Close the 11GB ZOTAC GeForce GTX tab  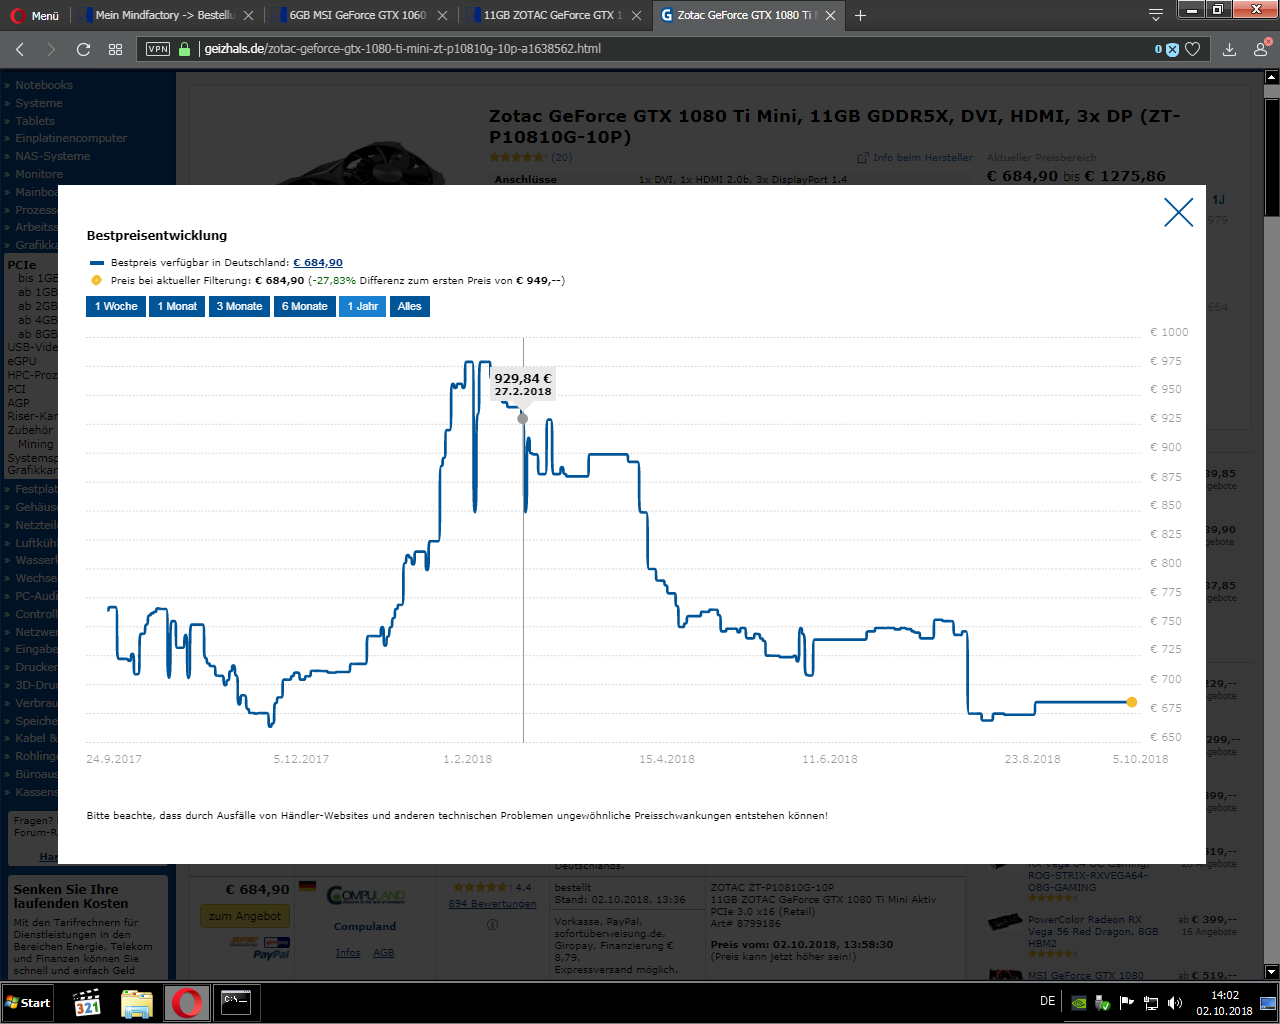[636, 15]
